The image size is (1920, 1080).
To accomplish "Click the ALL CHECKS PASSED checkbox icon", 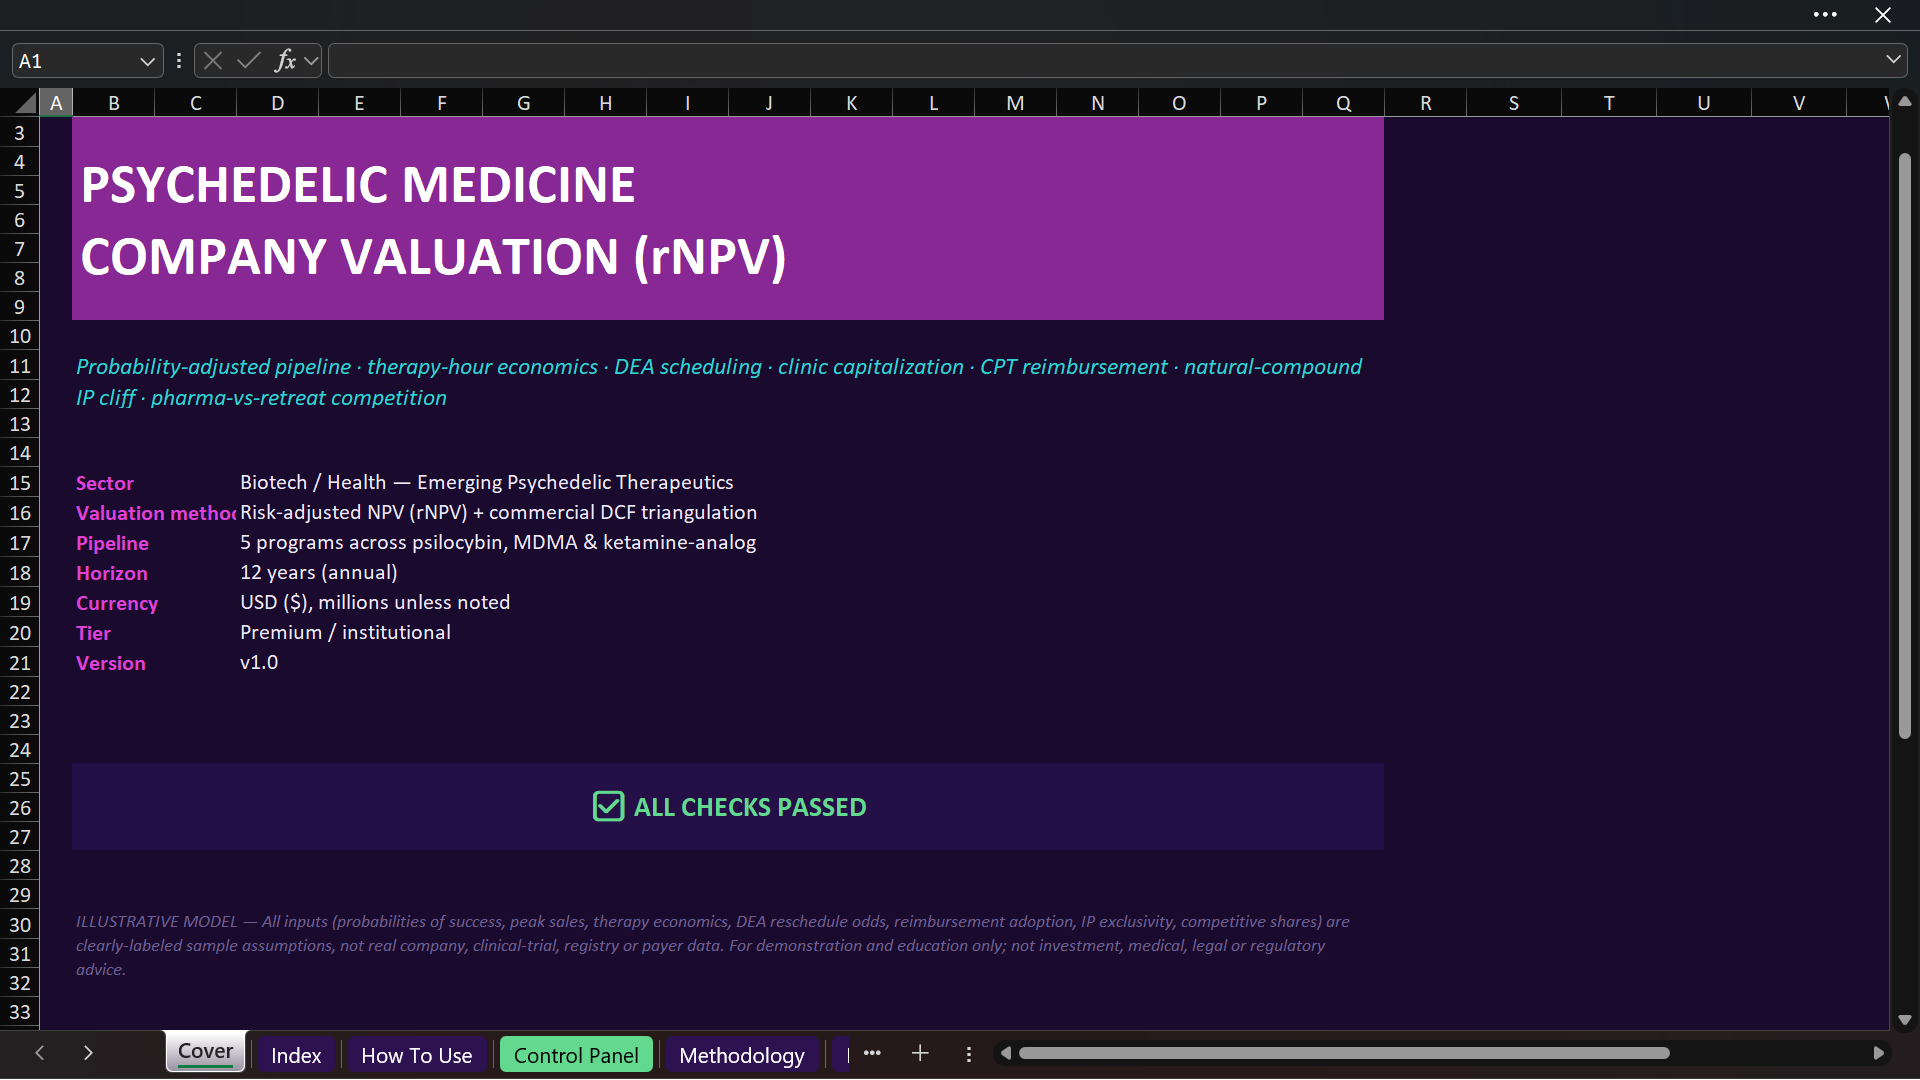I will 609,806.
